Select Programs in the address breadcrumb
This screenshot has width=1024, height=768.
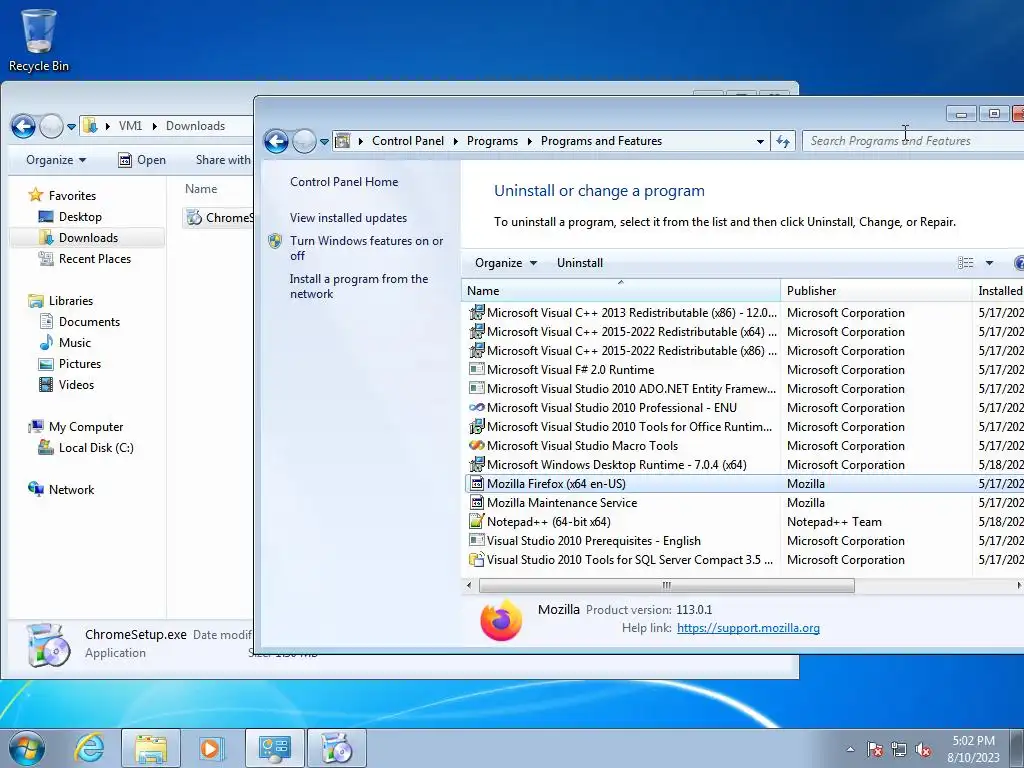tap(492, 141)
